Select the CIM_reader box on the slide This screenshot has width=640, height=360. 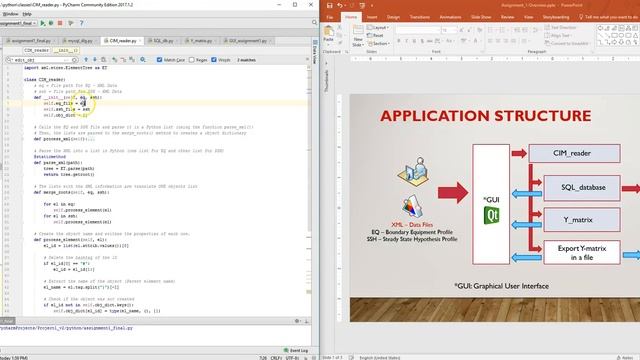[x=574, y=153]
